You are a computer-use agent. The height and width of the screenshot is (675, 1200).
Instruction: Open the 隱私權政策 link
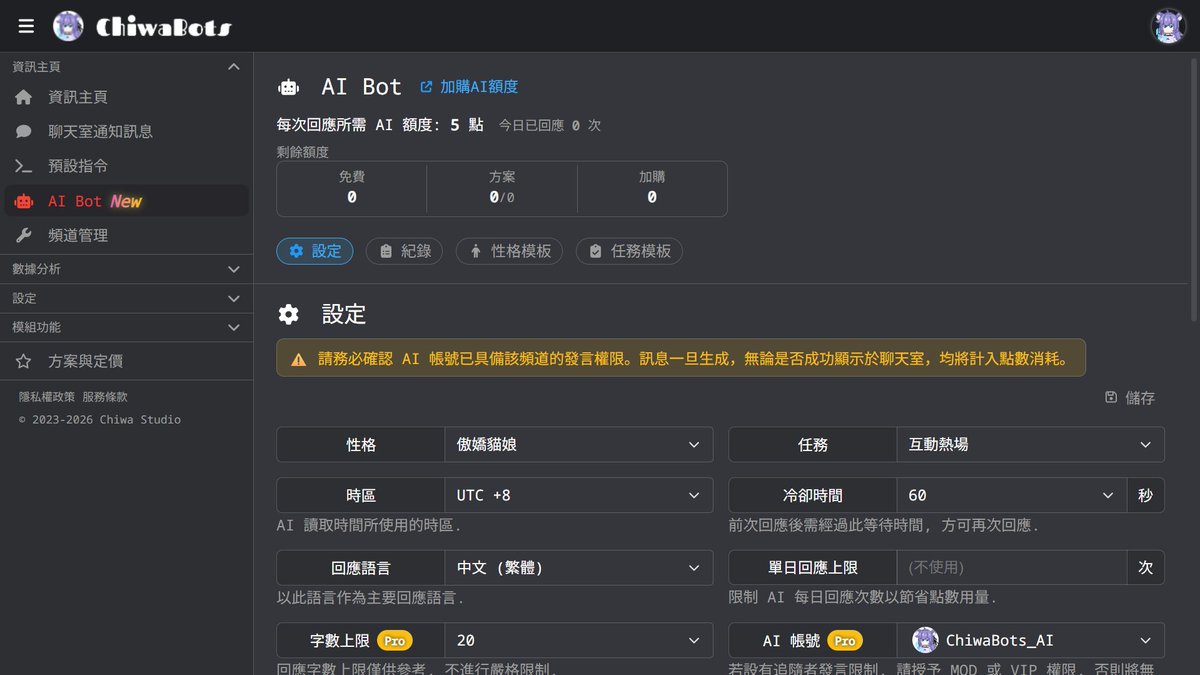coord(47,397)
